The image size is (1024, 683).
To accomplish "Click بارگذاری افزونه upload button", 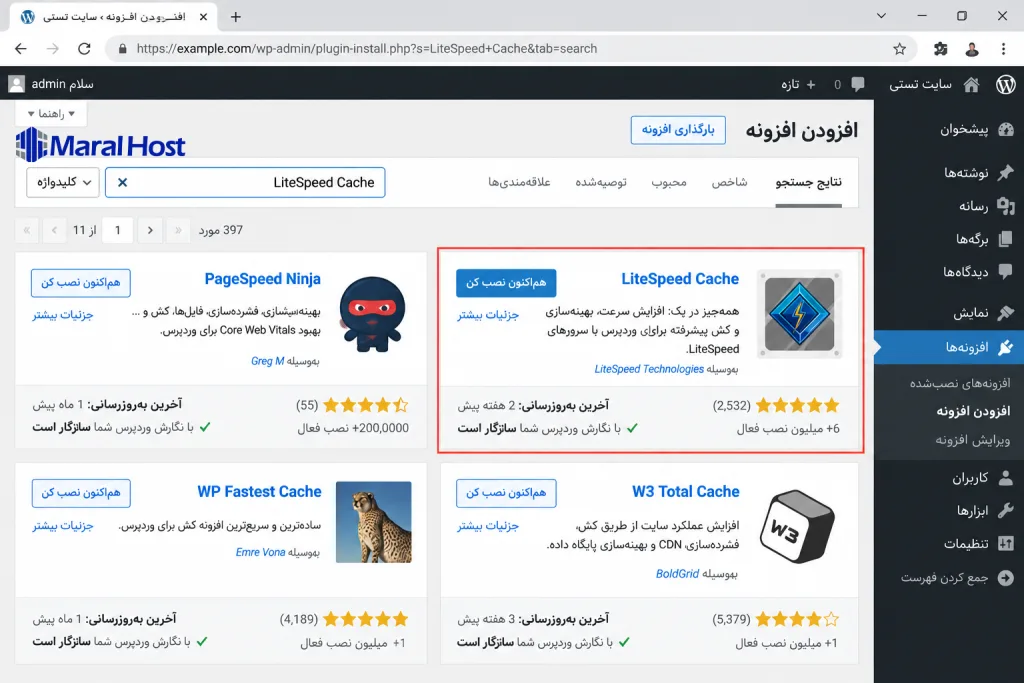I will click(x=678, y=130).
